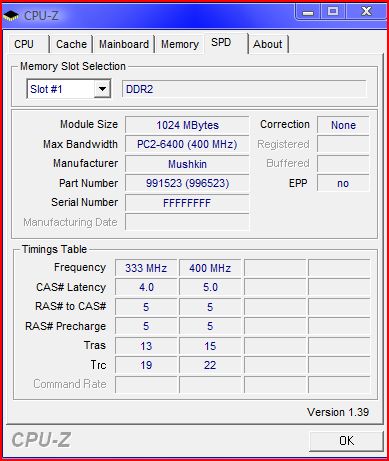Image resolution: width=389 pixels, height=461 pixels.
Task: Click the Part Number 991523 field
Action: [x=187, y=183]
